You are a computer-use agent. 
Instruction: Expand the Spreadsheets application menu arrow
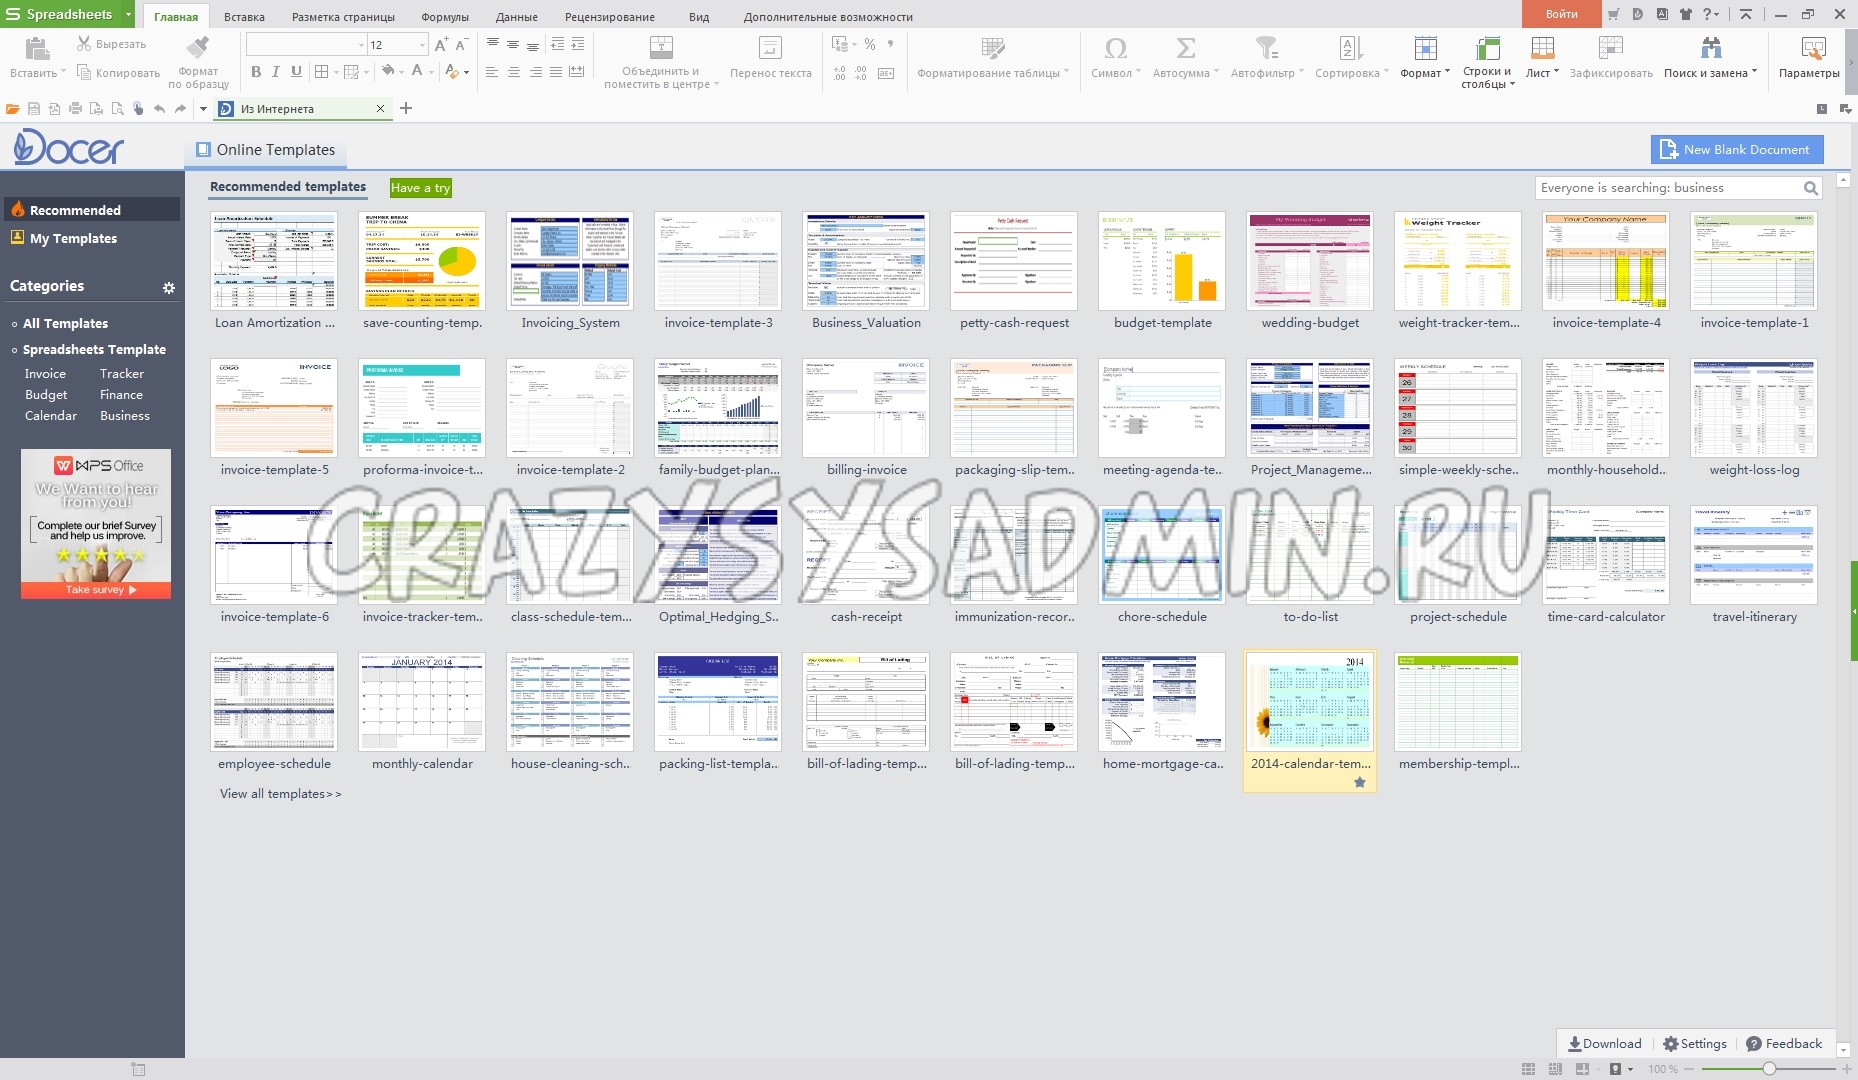(x=128, y=14)
